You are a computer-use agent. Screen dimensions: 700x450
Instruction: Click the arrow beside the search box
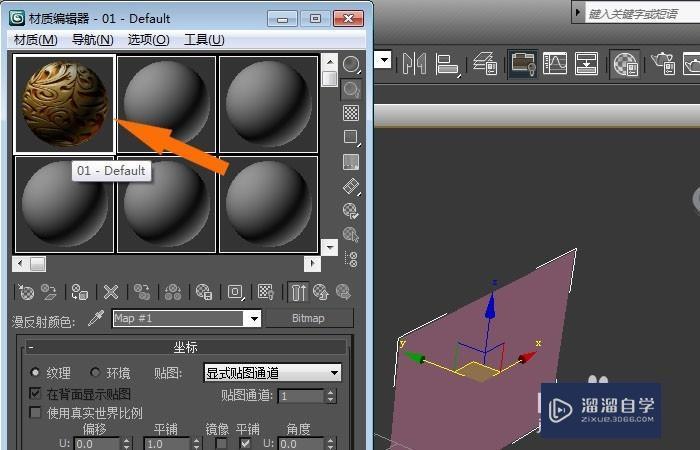pyautogui.click(x=578, y=12)
